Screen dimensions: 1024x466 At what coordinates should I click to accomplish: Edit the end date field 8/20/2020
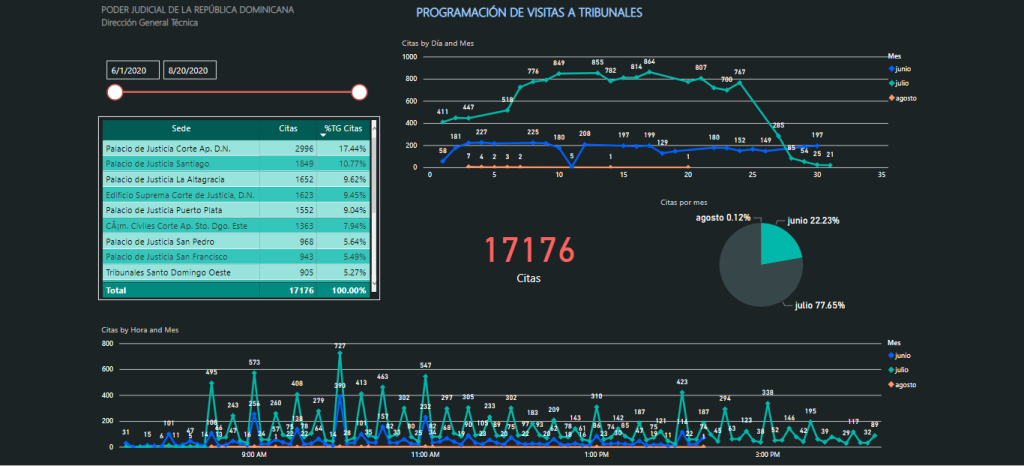point(190,70)
